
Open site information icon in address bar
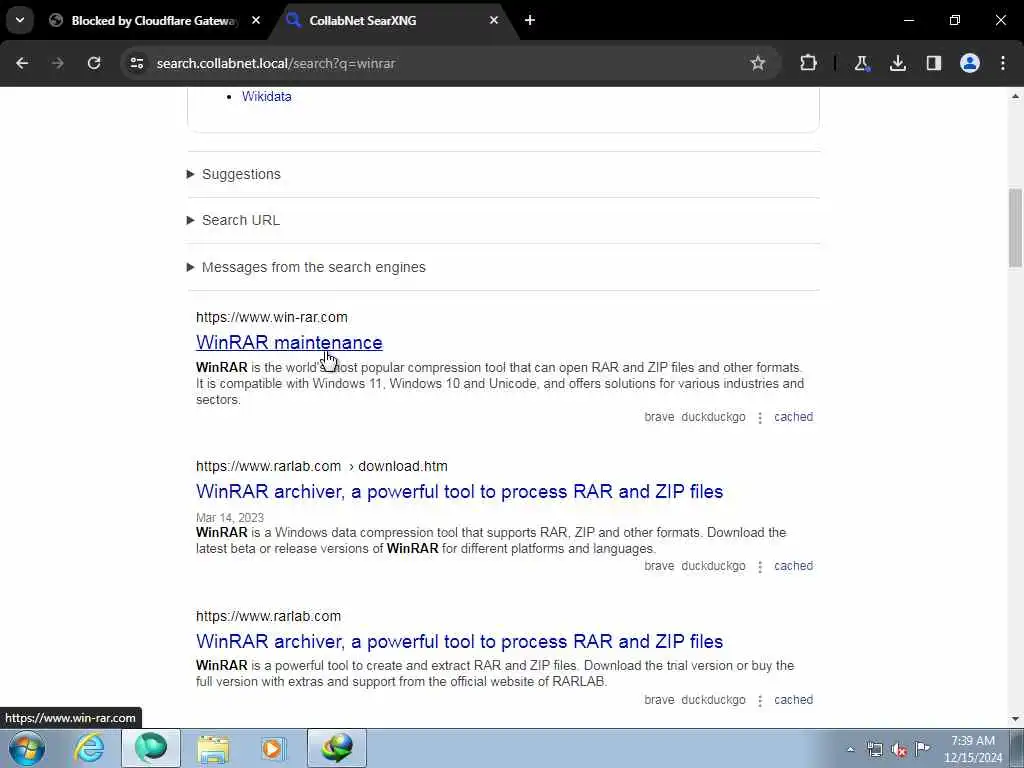[x=136, y=63]
